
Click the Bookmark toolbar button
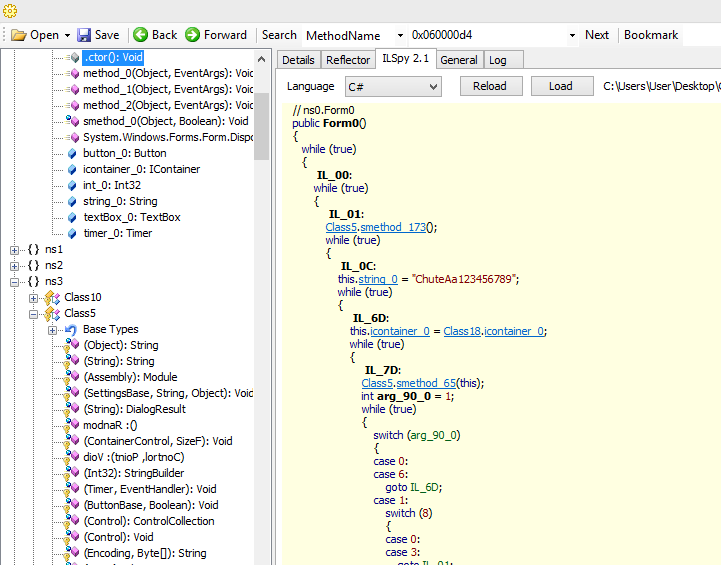pyautogui.click(x=651, y=35)
